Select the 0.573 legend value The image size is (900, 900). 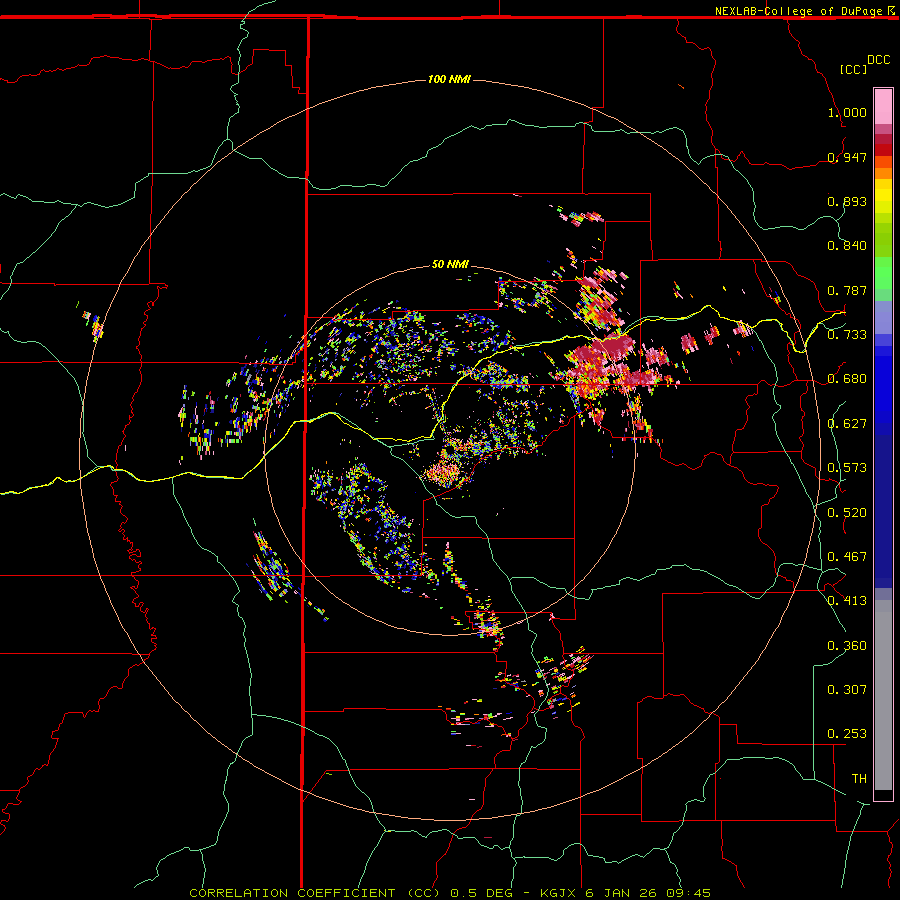(x=847, y=468)
